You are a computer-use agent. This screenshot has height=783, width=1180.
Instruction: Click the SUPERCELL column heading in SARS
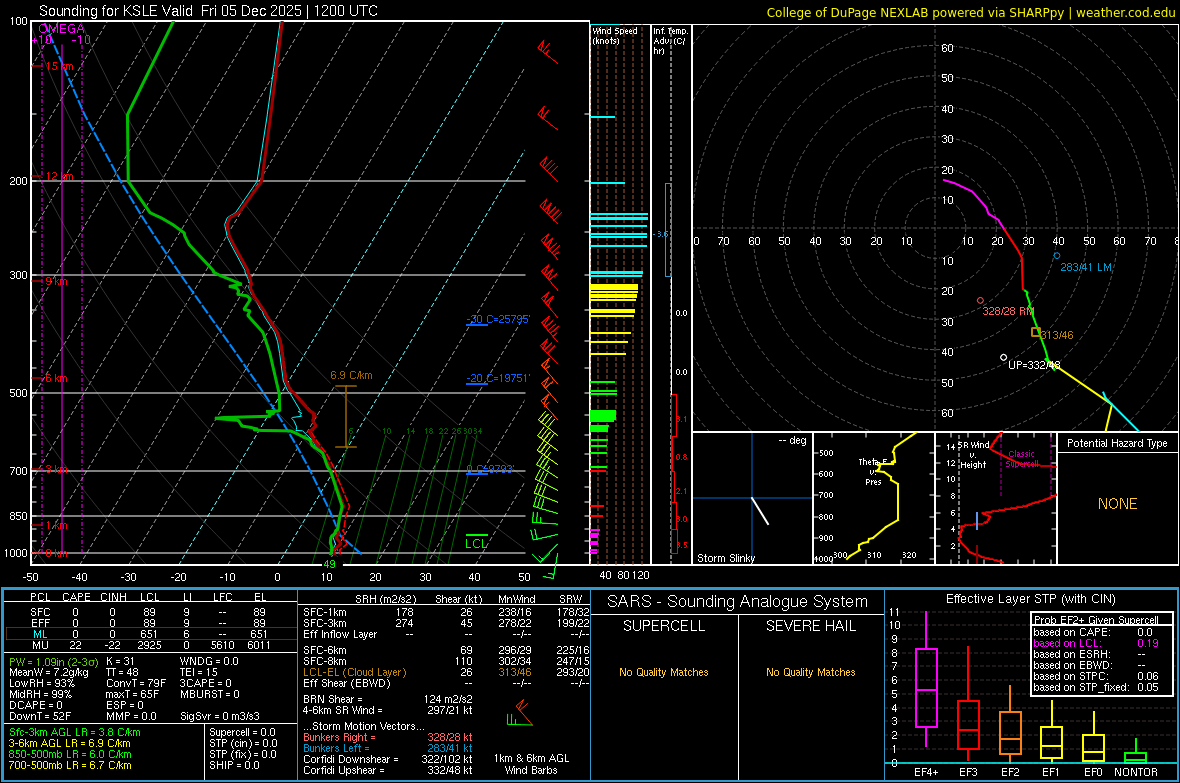[664, 626]
